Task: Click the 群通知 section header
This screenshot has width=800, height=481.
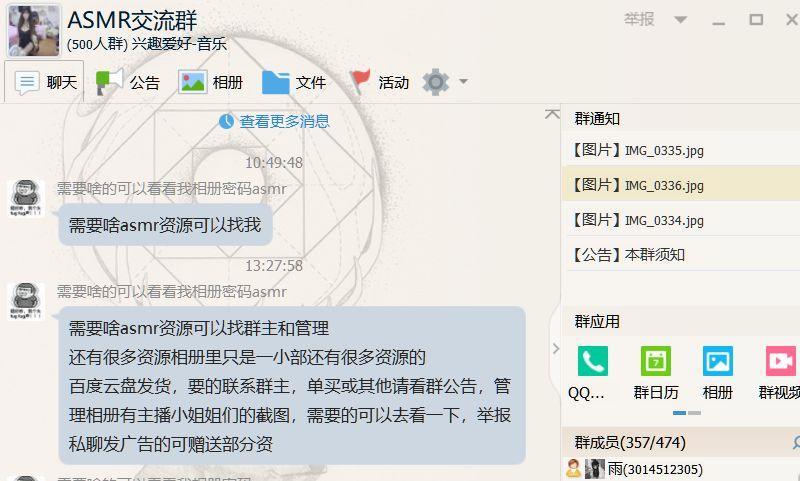Action: point(597,119)
